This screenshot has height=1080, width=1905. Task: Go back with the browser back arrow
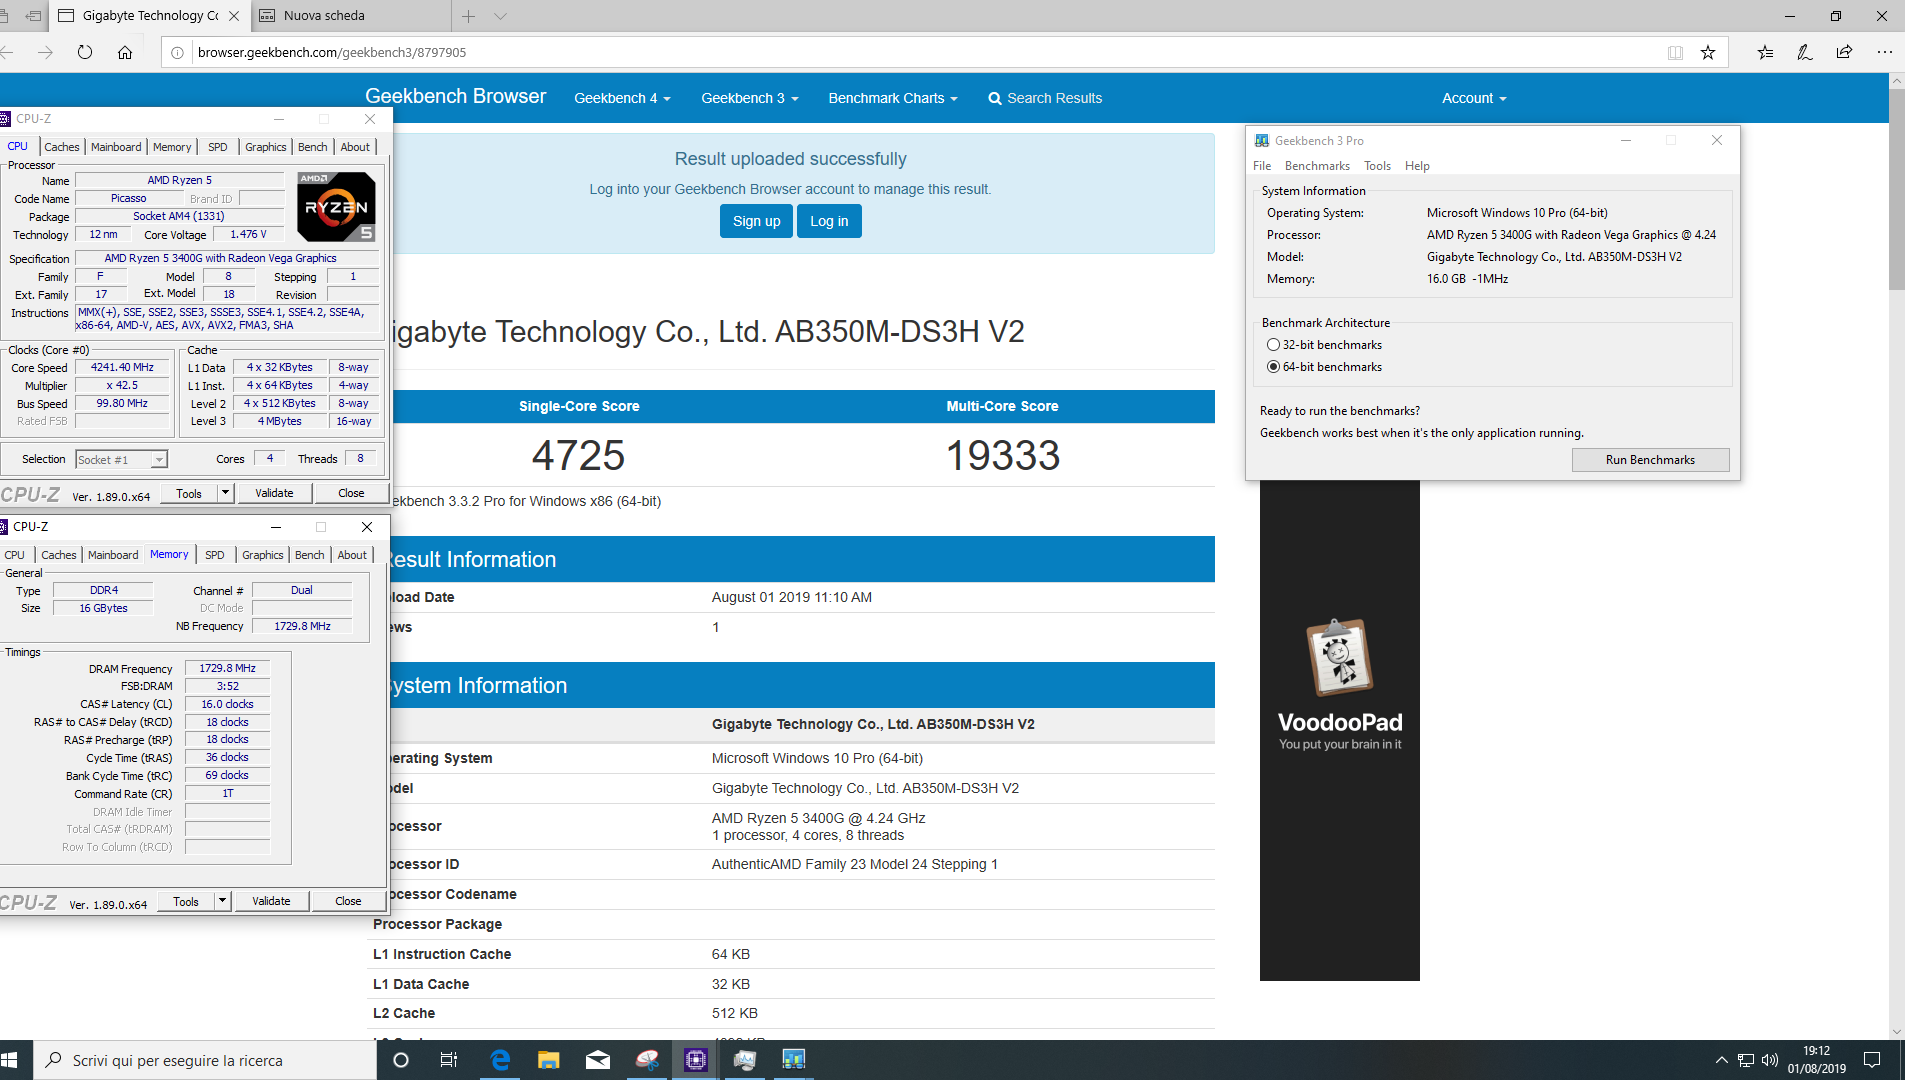click(x=6, y=52)
